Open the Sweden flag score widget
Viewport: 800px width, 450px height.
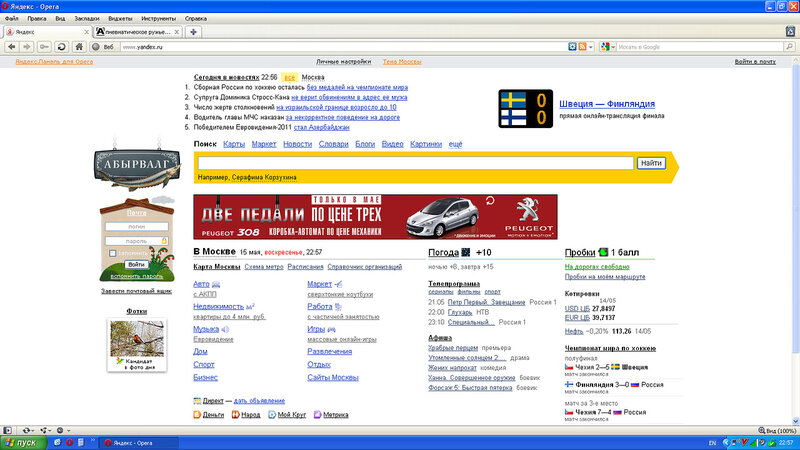point(526,109)
